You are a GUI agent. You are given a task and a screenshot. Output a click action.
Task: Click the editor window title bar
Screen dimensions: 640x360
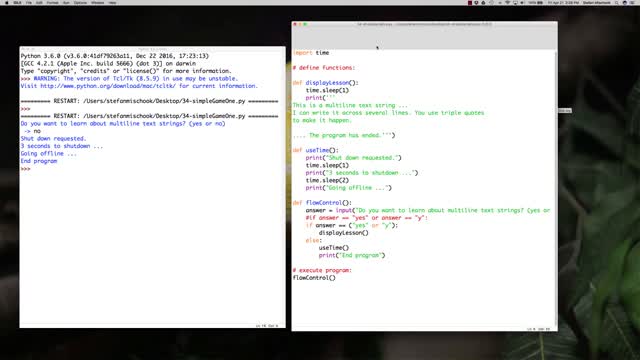[x=424, y=24]
